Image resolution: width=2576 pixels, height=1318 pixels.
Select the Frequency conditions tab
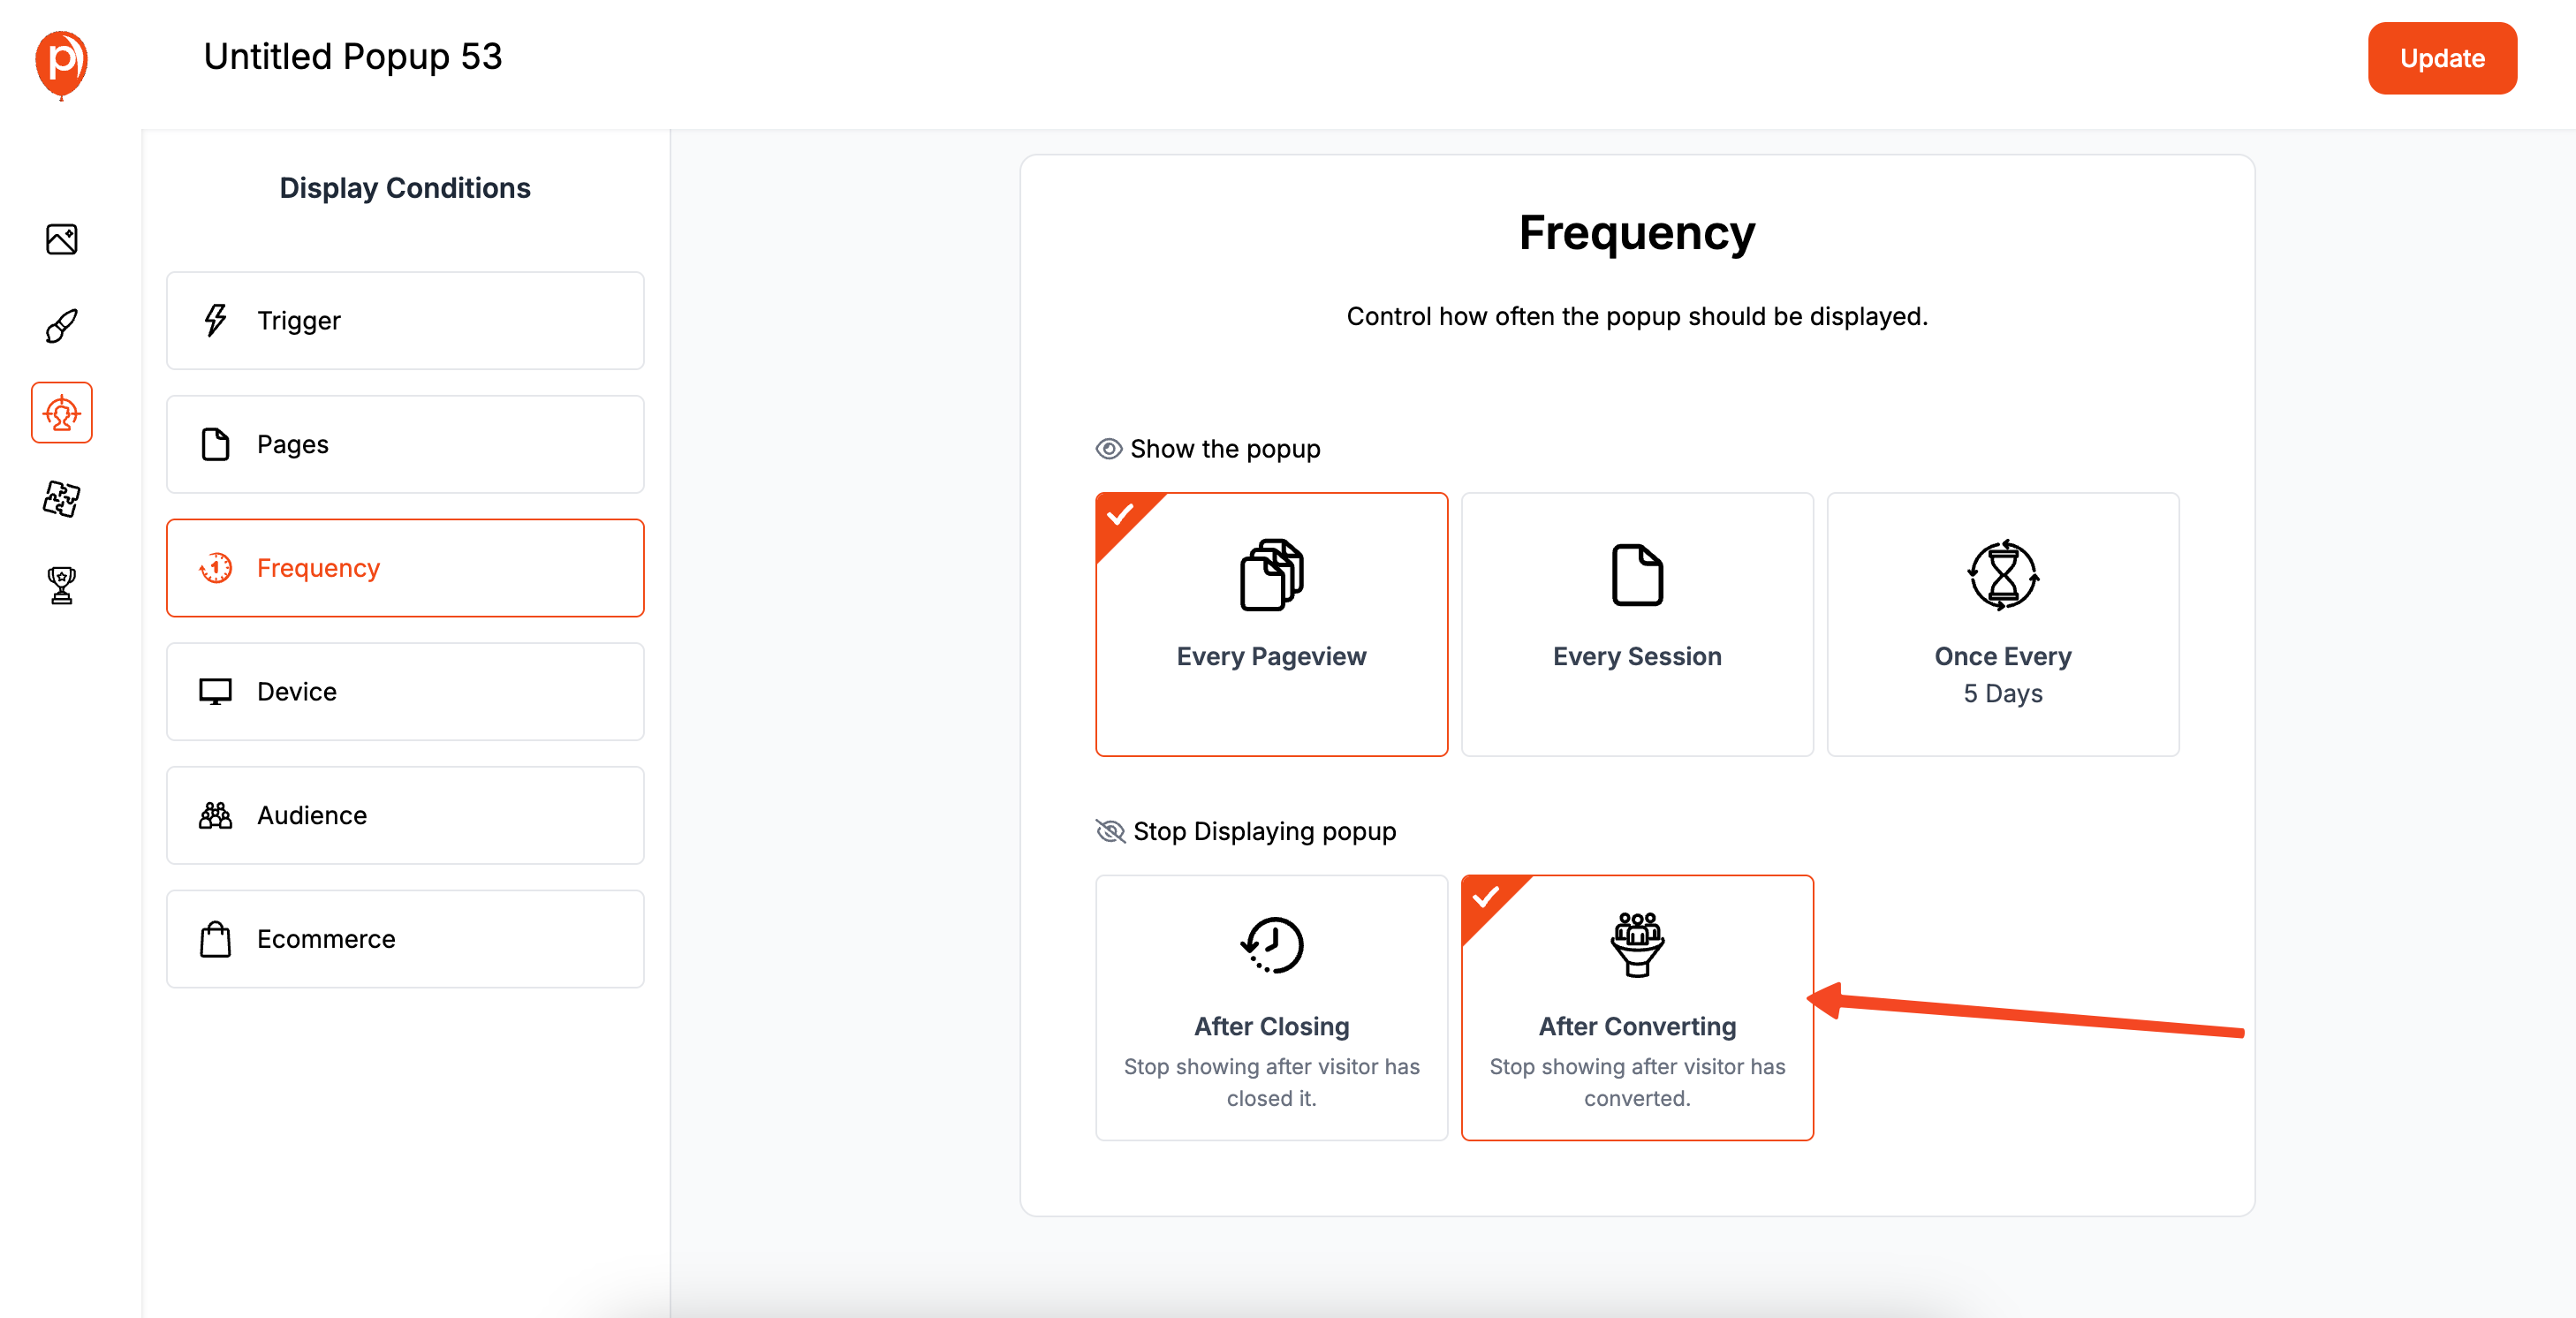click(405, 568)
